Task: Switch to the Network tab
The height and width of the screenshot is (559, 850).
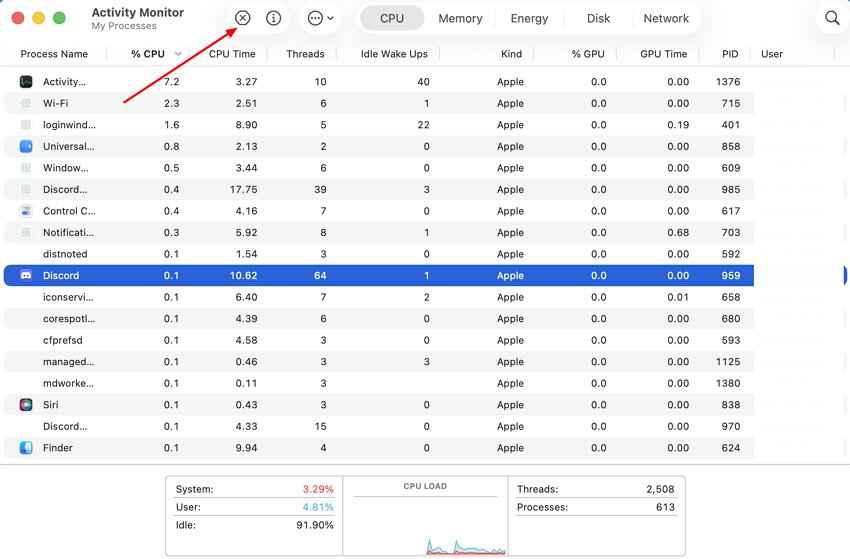Action: (666, 18)
